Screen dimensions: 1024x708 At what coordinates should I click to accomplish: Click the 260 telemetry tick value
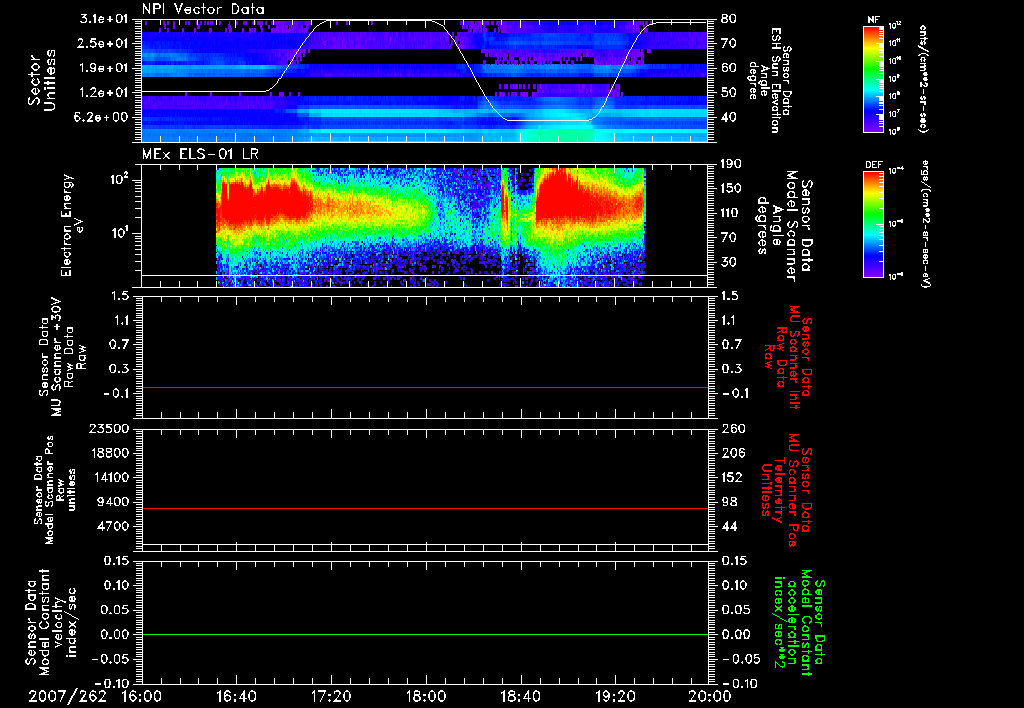(x=732, y=428)
